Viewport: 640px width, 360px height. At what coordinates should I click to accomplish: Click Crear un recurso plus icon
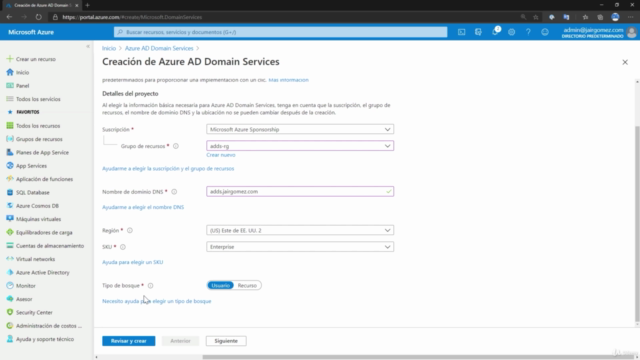point(10,59)
